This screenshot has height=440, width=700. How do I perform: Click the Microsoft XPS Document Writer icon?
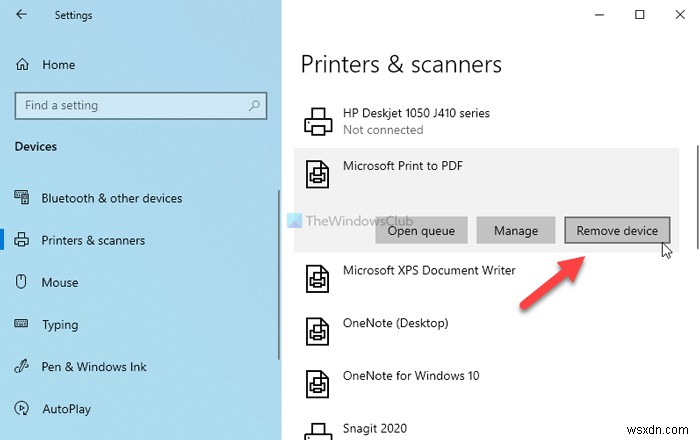(x=317, y=279)
